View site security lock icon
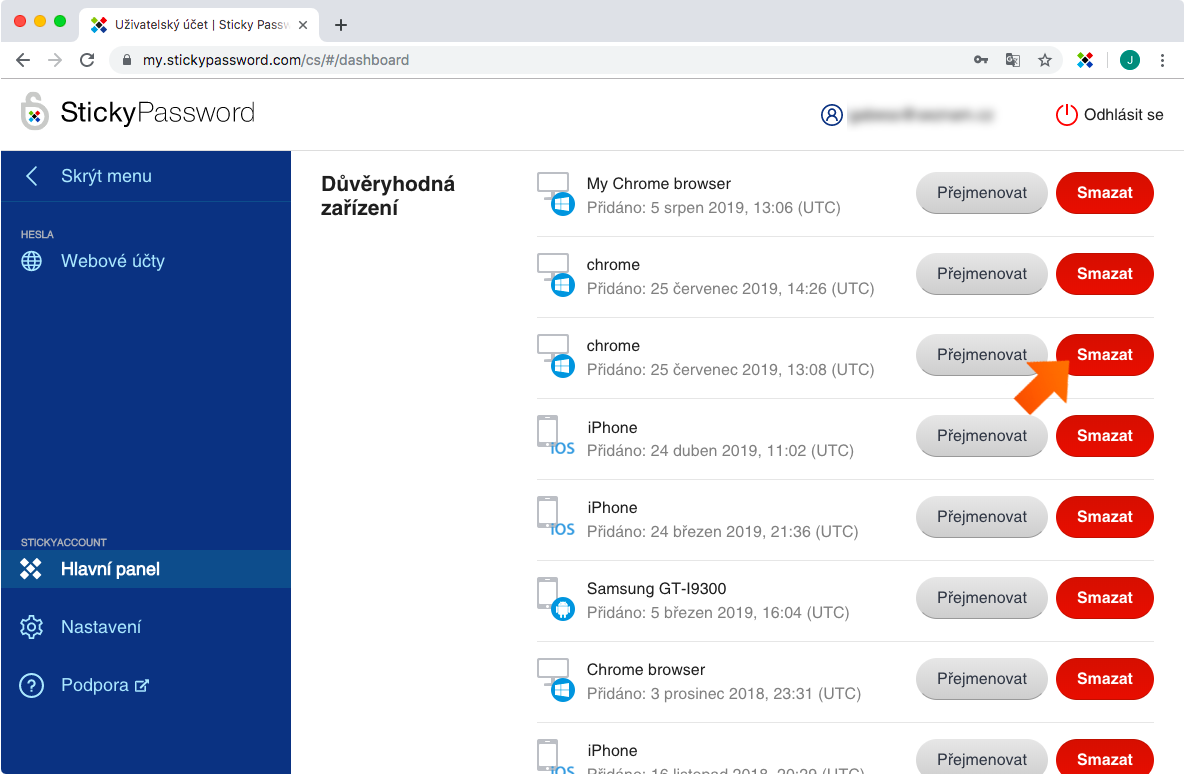1184x775 pixels. coord(127,60)
